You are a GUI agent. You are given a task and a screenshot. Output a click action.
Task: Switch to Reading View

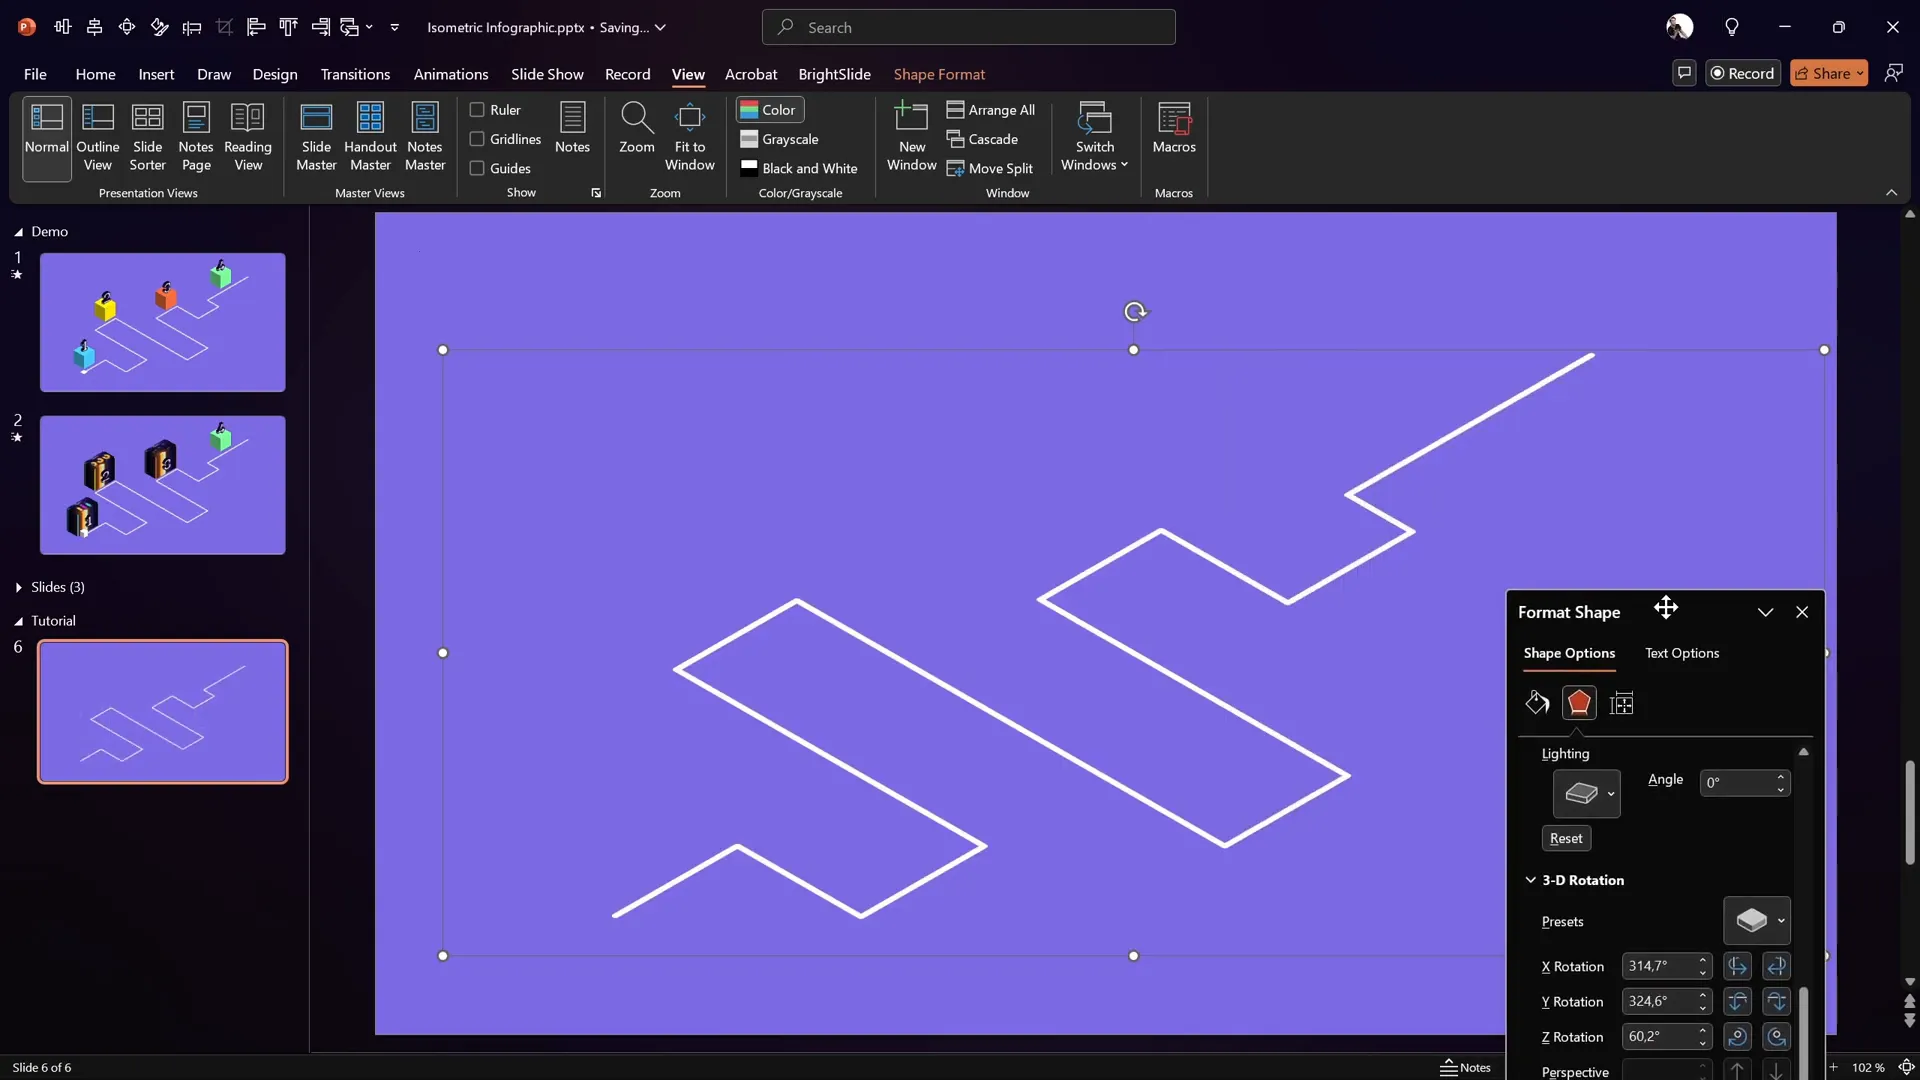click(248, 138)
